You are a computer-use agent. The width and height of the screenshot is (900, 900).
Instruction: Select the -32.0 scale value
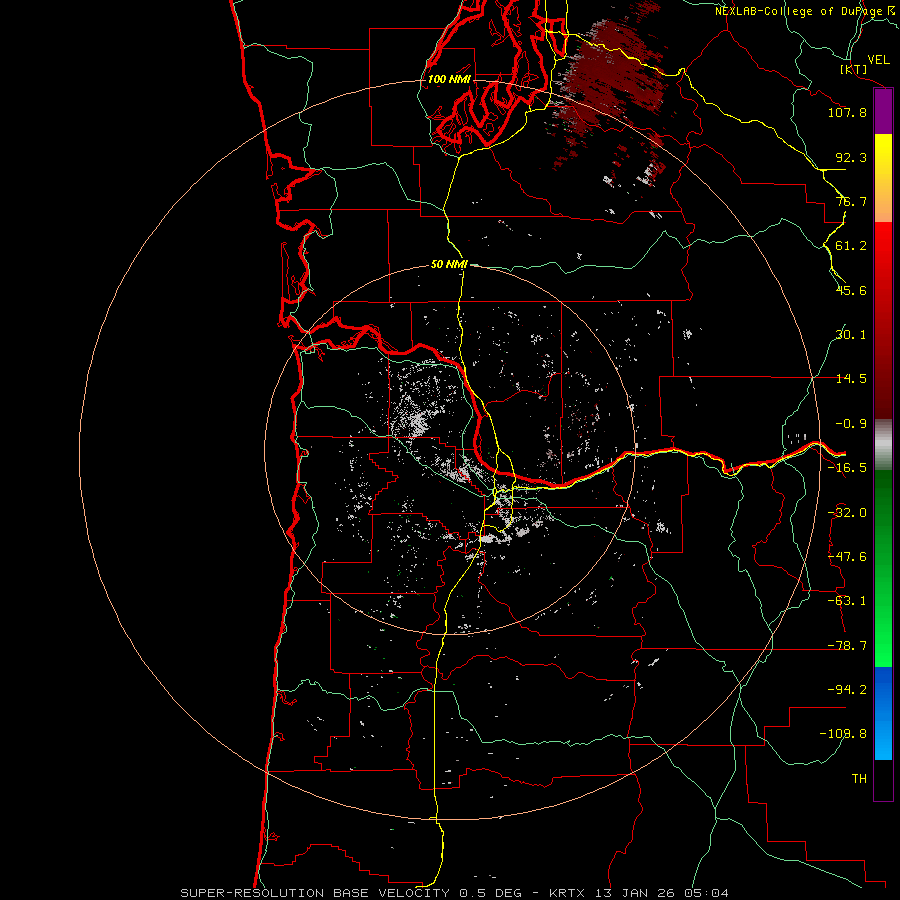pyautogui.click(x=847, y=513)
